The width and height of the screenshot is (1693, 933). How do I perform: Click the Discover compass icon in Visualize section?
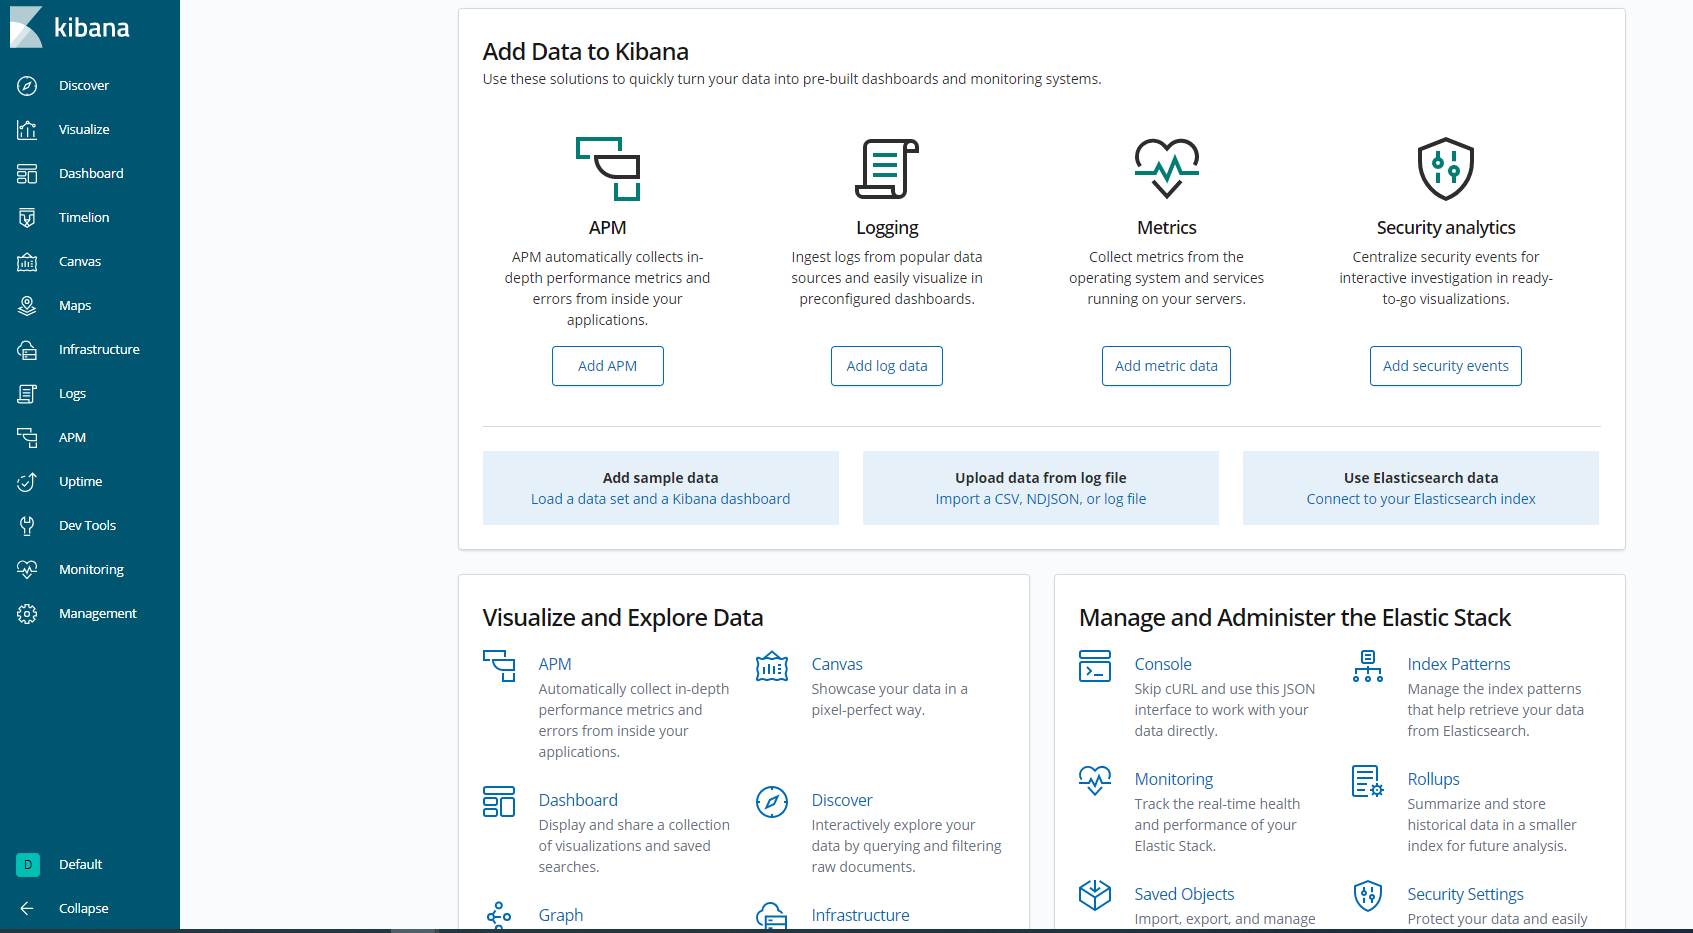click(772, 802)
